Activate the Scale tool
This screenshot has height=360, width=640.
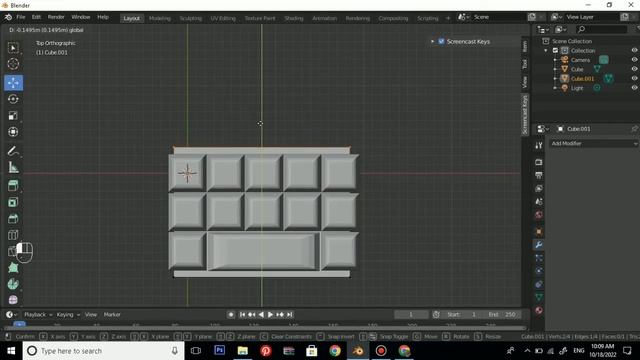[x=13, y=116]
